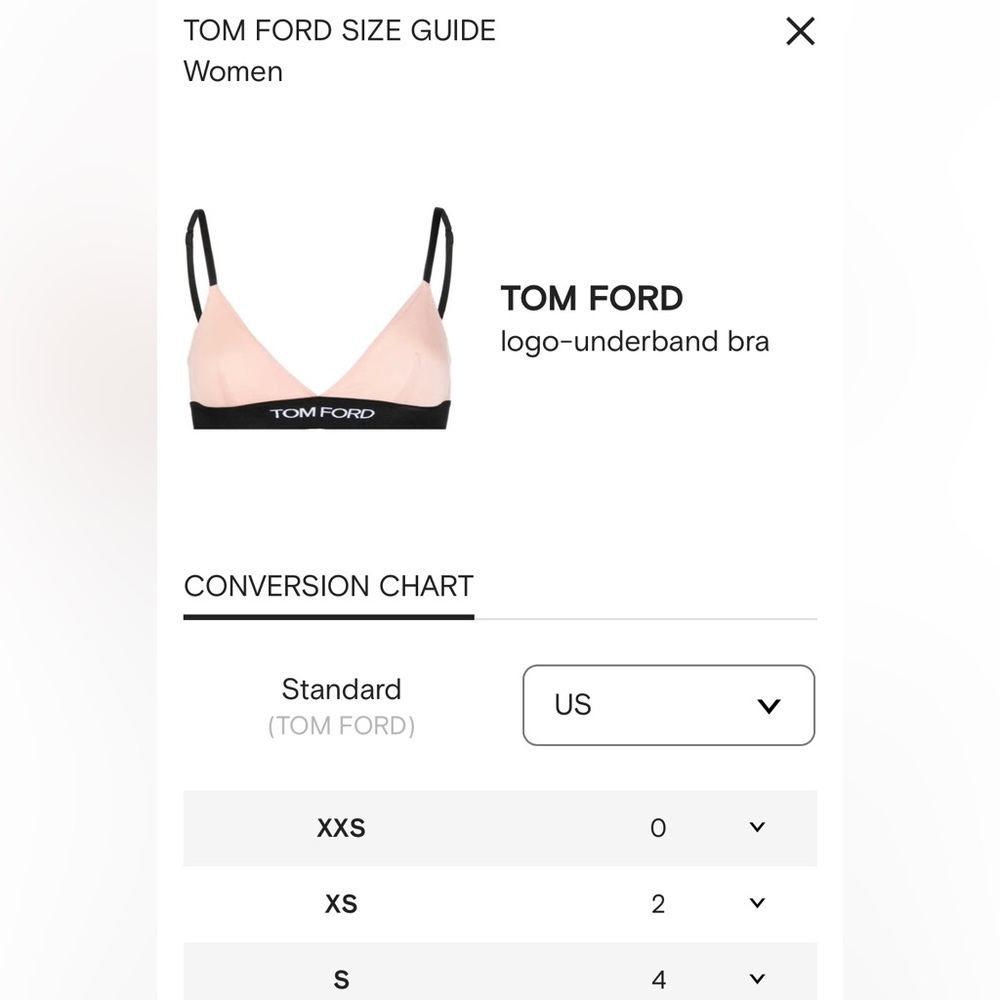
Task: Select the S size row
Action: [x=500, y=977]
